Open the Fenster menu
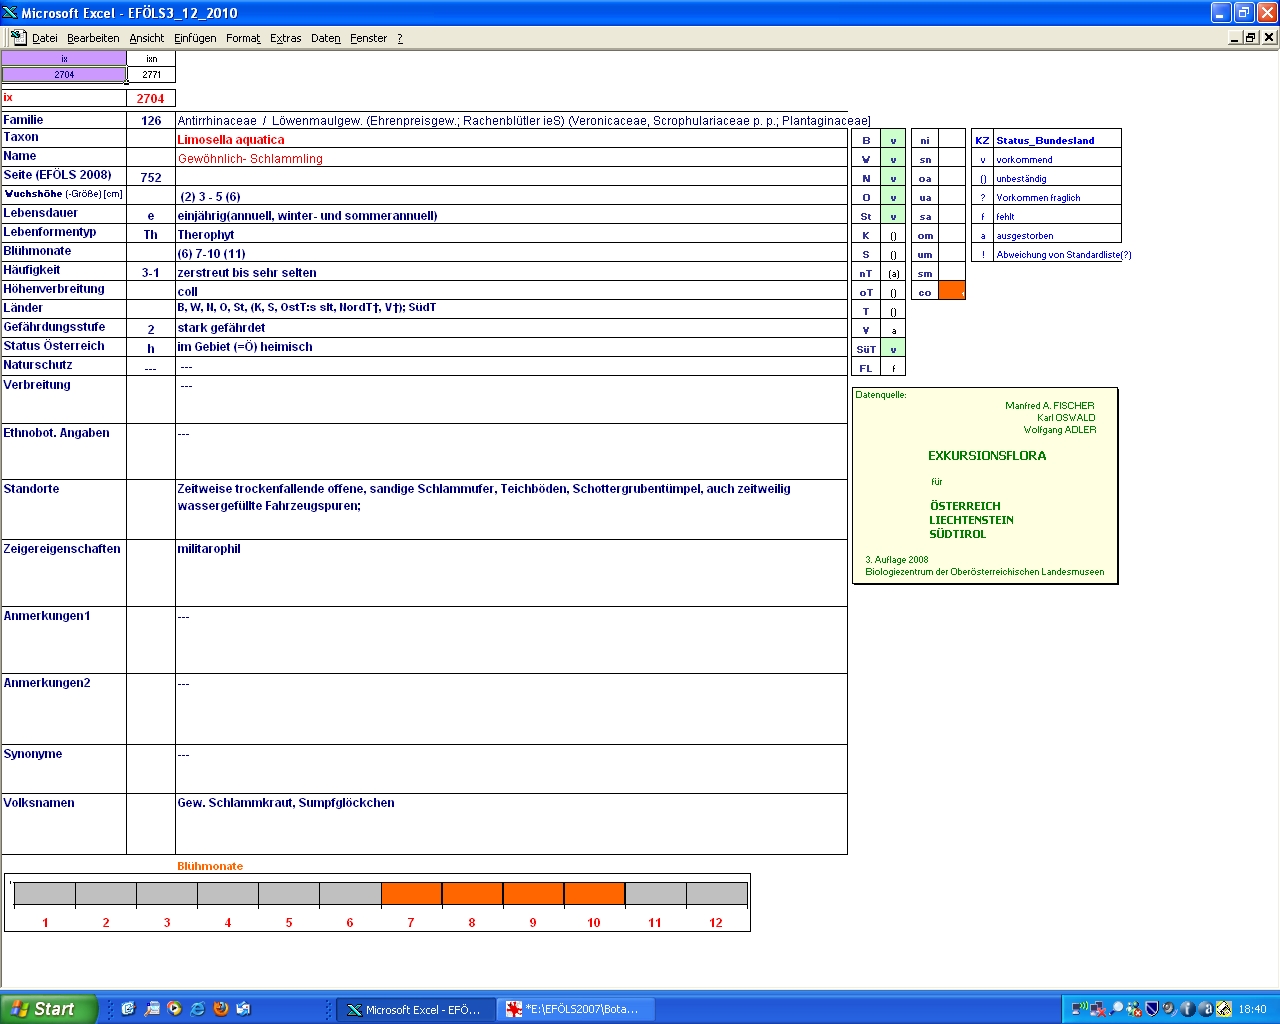The height and width of the screenshot is (1024, 1280). pos(368,38)
